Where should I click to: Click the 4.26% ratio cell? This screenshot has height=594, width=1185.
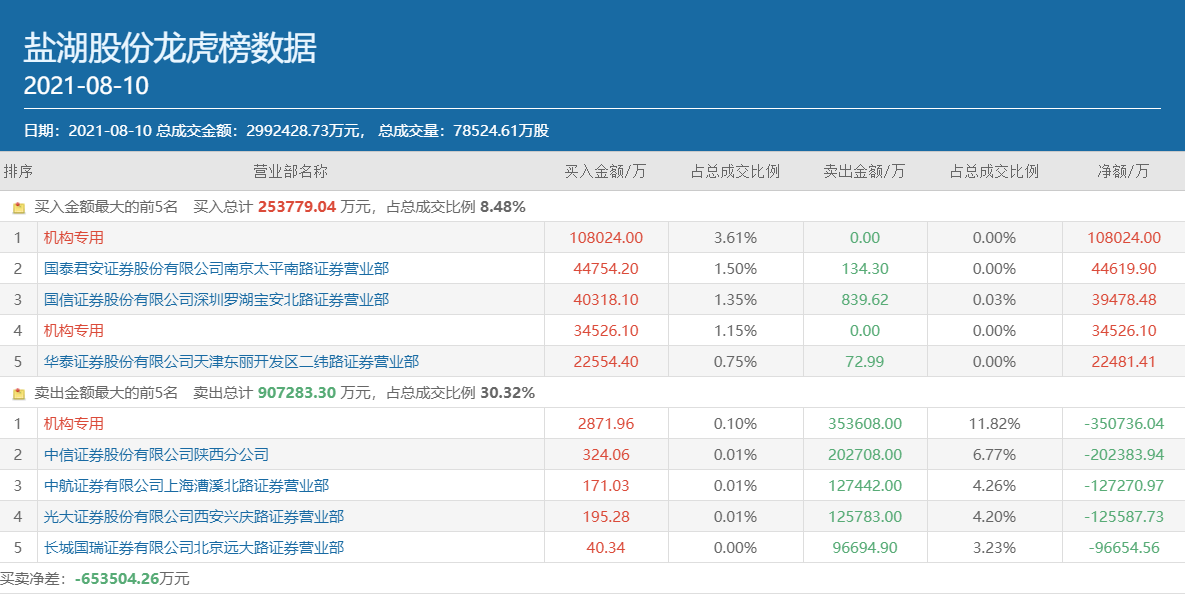pyautogui.click(x=995, y=485)
